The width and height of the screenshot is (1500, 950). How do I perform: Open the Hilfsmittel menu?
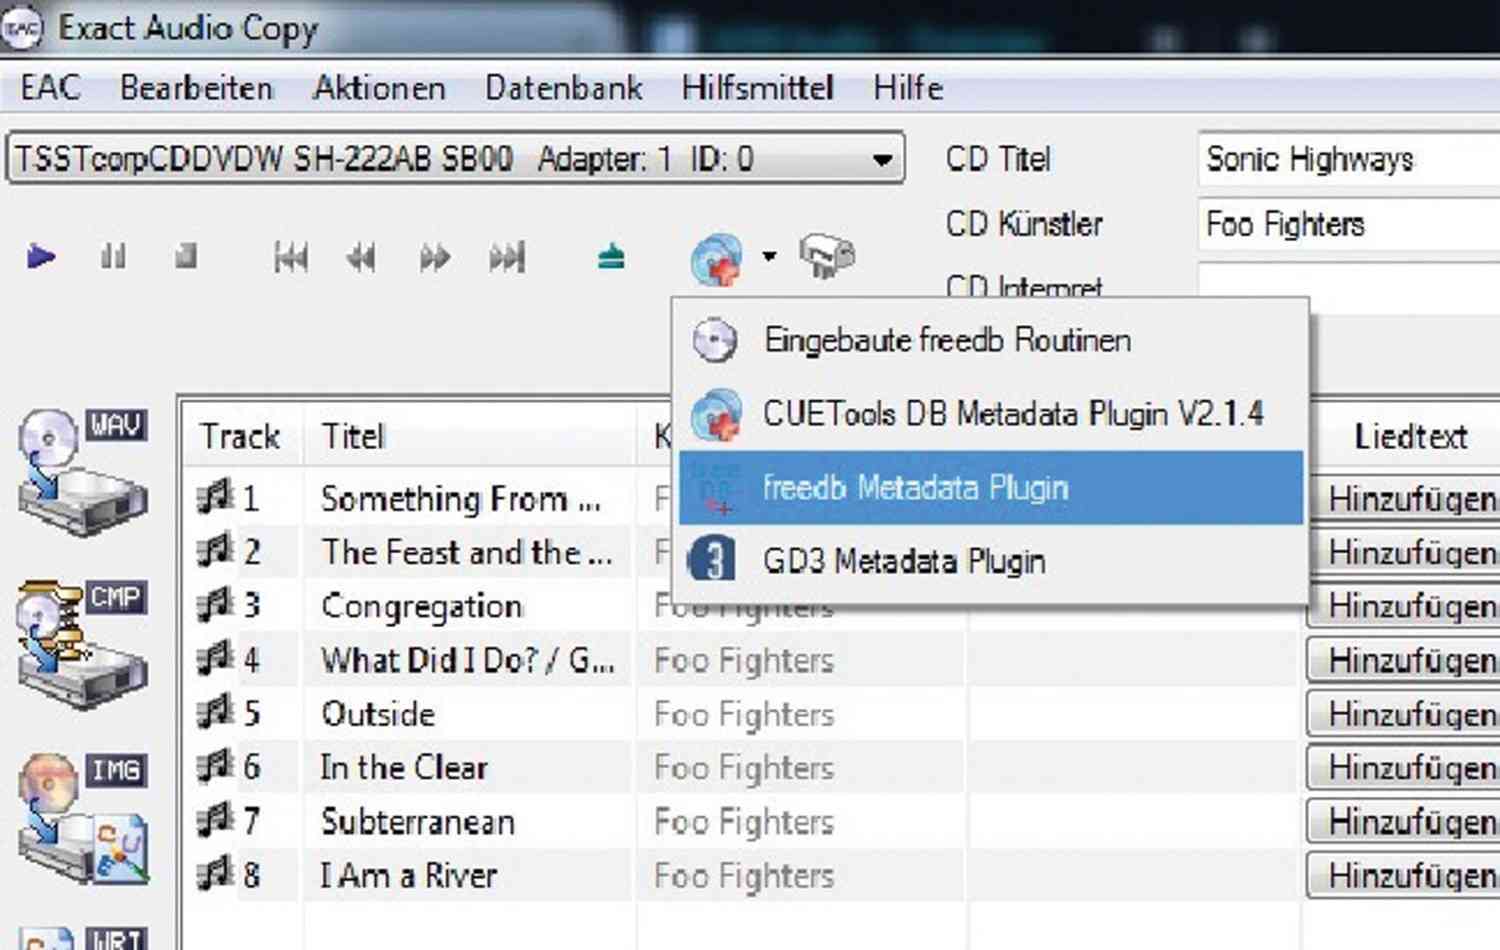coord(757,88)
